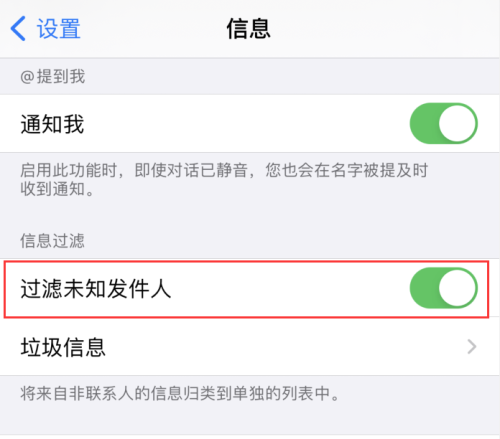Tap the blank white middle of the 垃圾信息 row
Screen dimensions: 500x439
tap(283, 347)
